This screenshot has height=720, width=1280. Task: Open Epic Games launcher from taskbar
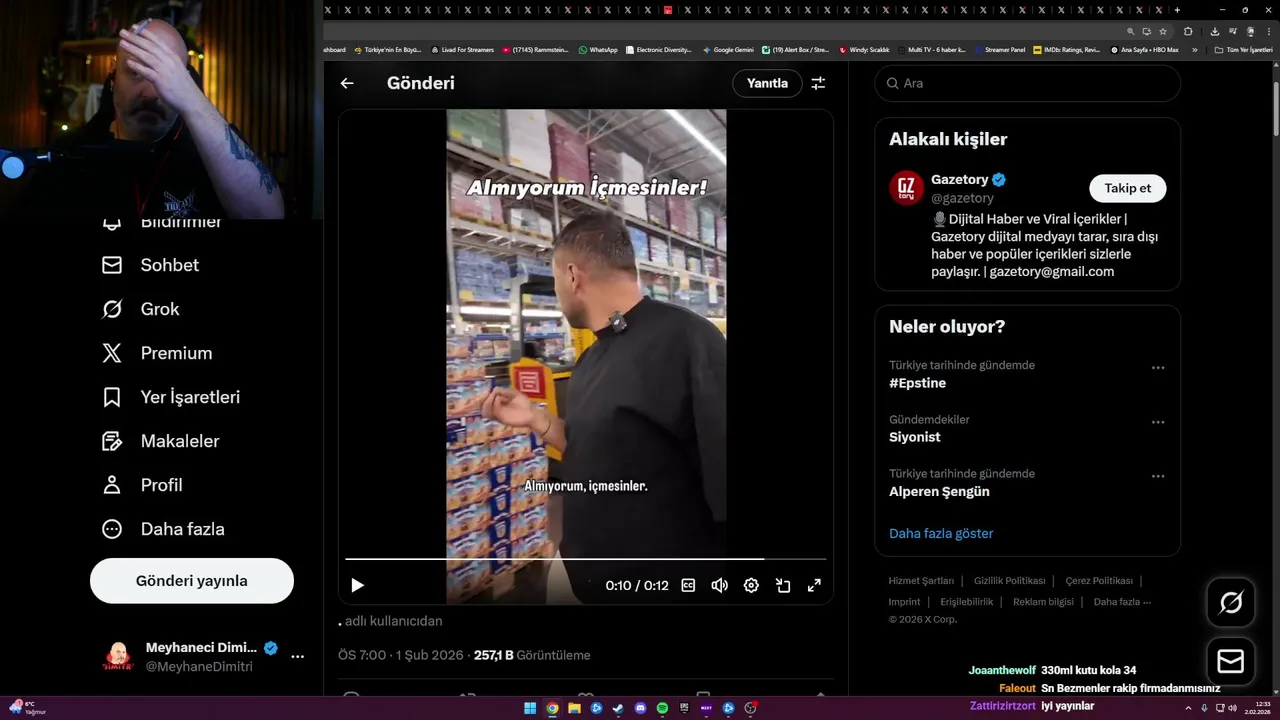(x=685, y=709)
